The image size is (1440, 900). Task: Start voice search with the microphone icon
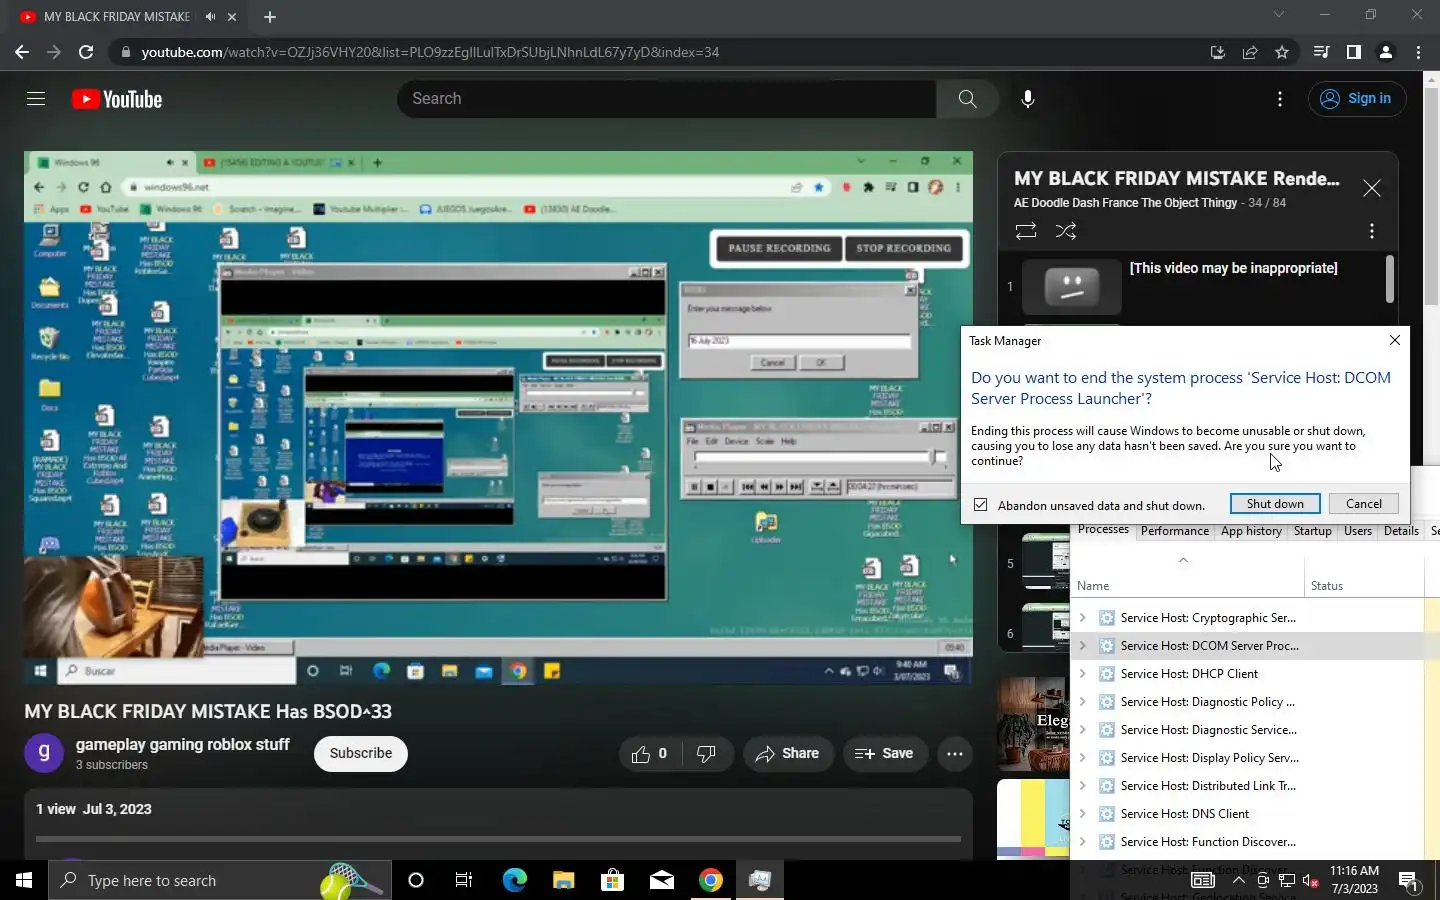[1027, 99]
